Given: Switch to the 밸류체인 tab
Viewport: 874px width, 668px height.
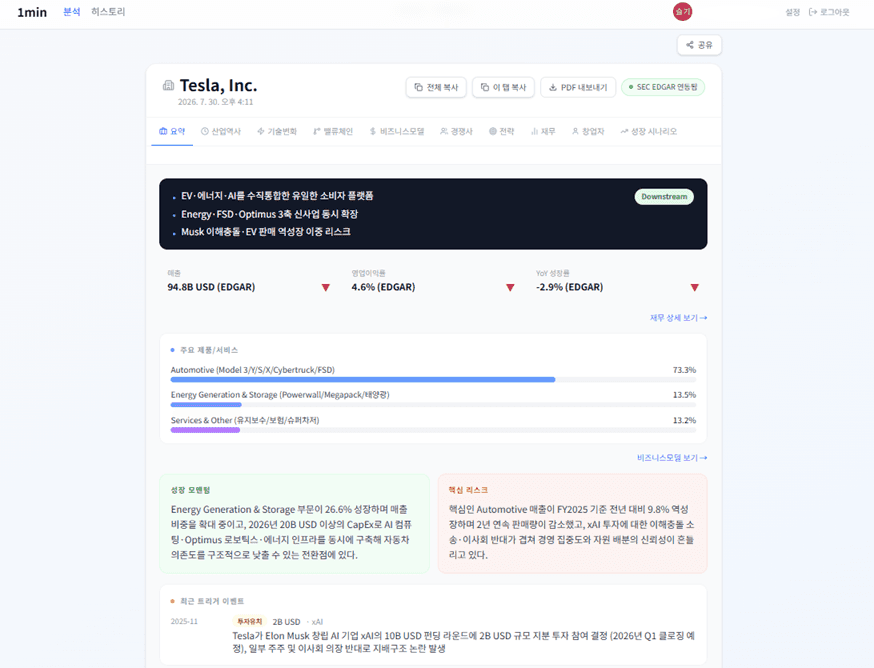Looking at the screenshot, I should [333, 132].
